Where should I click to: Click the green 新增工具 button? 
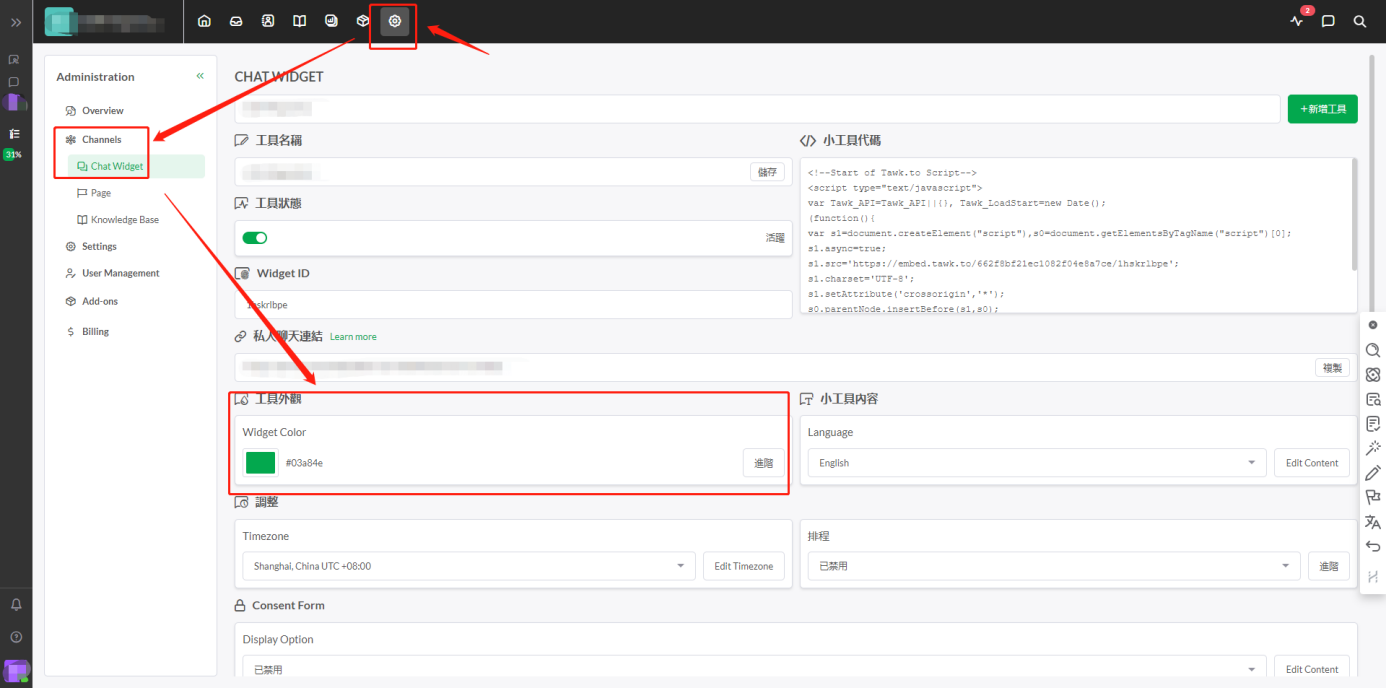click(x=1322, y=109)
